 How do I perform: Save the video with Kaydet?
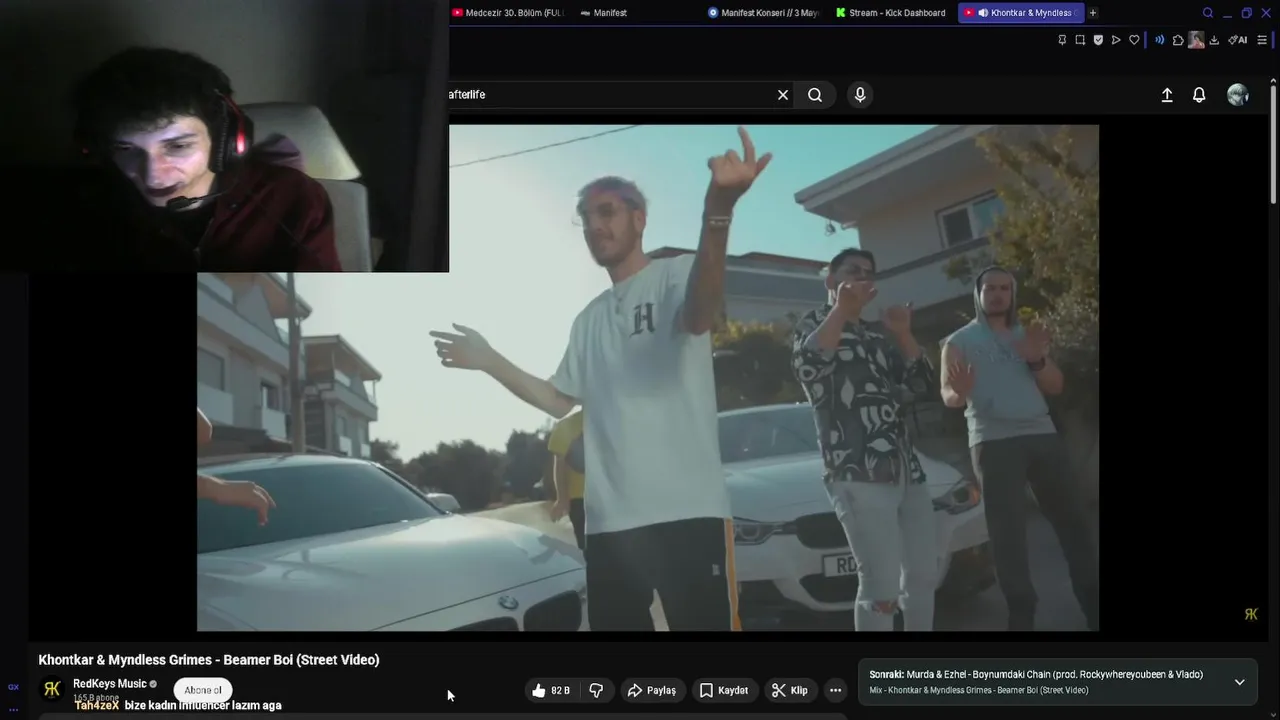point(724,690)
